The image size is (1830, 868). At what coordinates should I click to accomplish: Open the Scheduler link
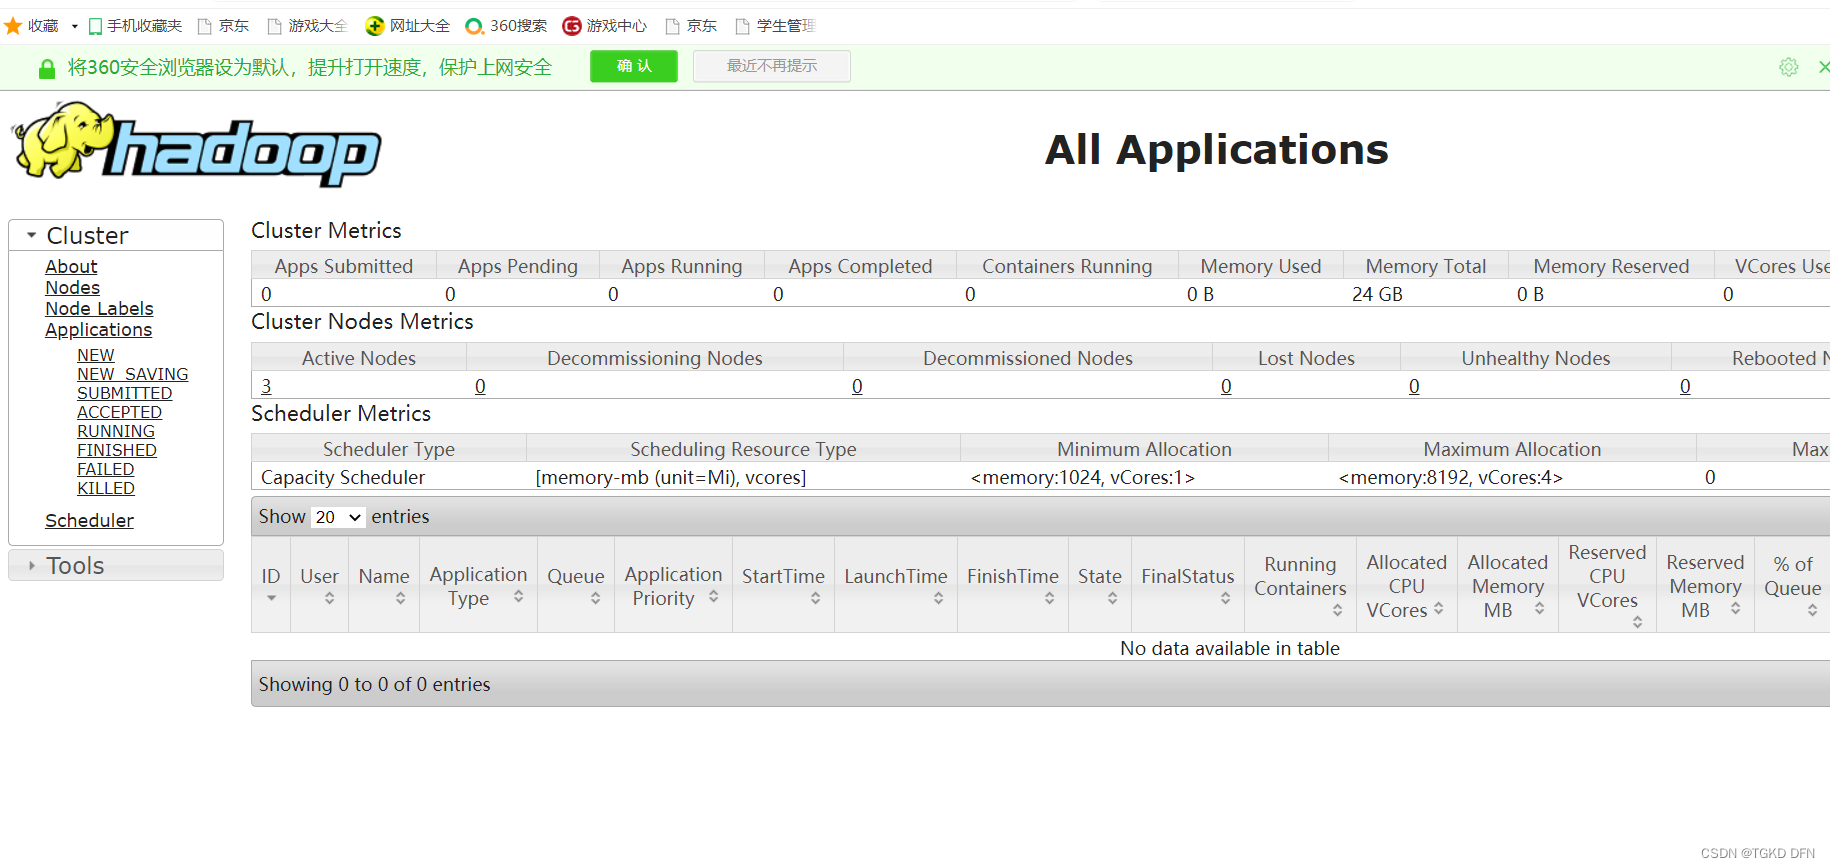89,521
